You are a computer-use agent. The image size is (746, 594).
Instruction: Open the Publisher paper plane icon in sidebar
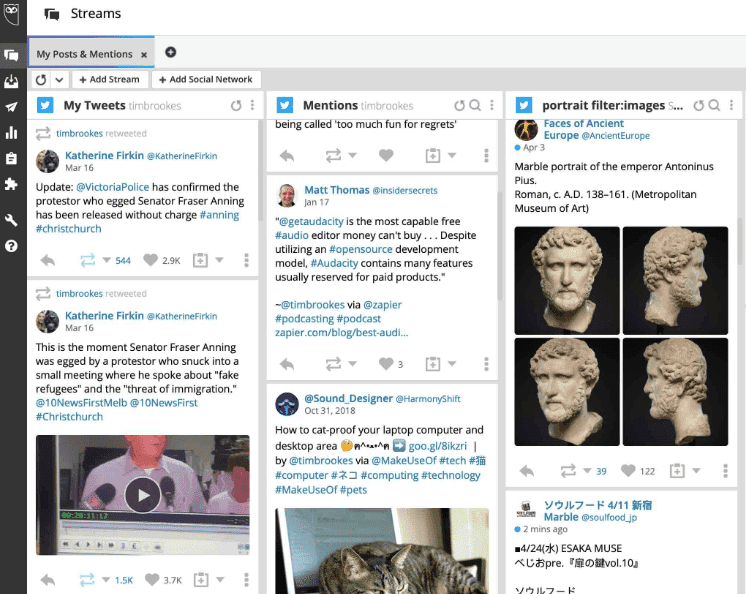(11, 107)
